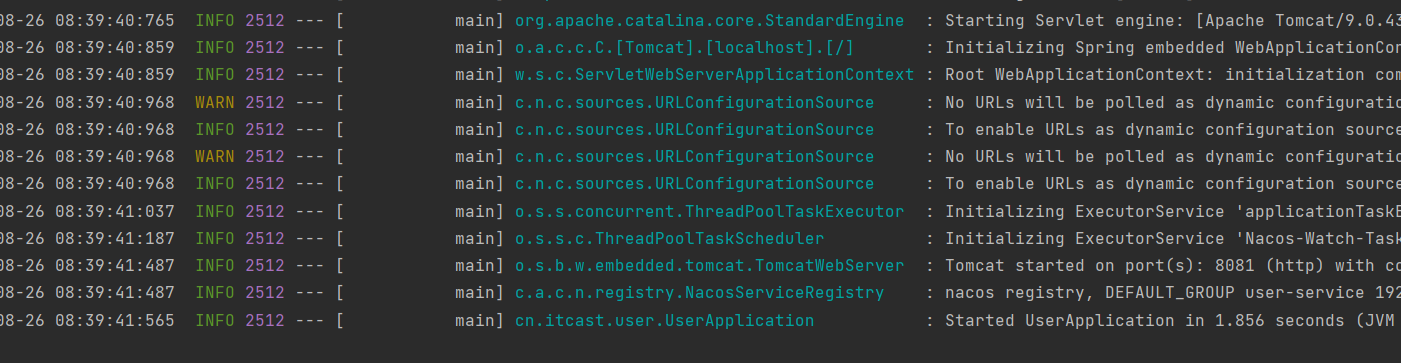Click the 'Initializing Spring embedded' log message
This screenshot has height=363, width=1401.
pyautogui.click(x=1172, y=47)
